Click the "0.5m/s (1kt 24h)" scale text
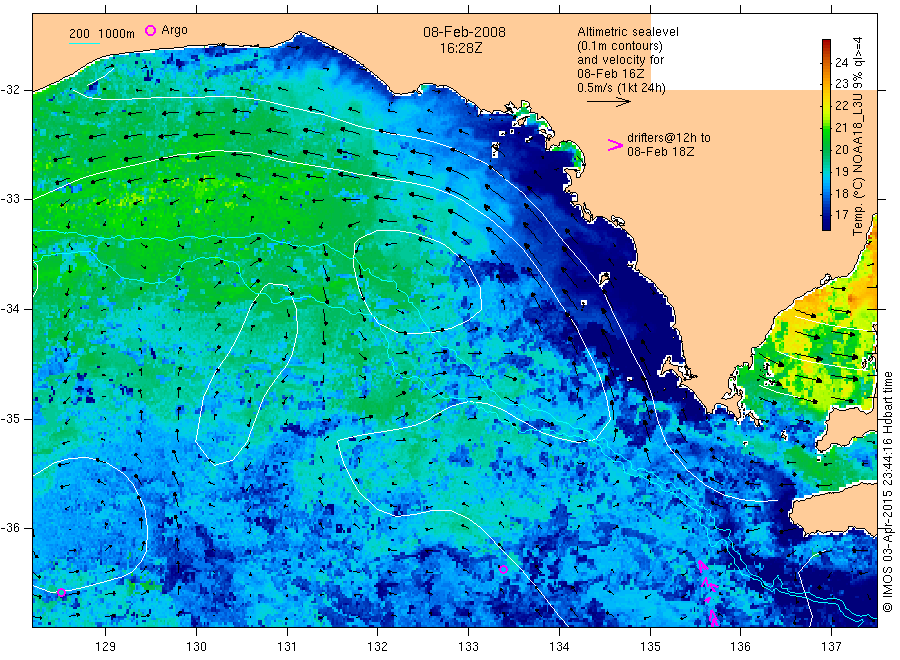 (x=622, y=88)
